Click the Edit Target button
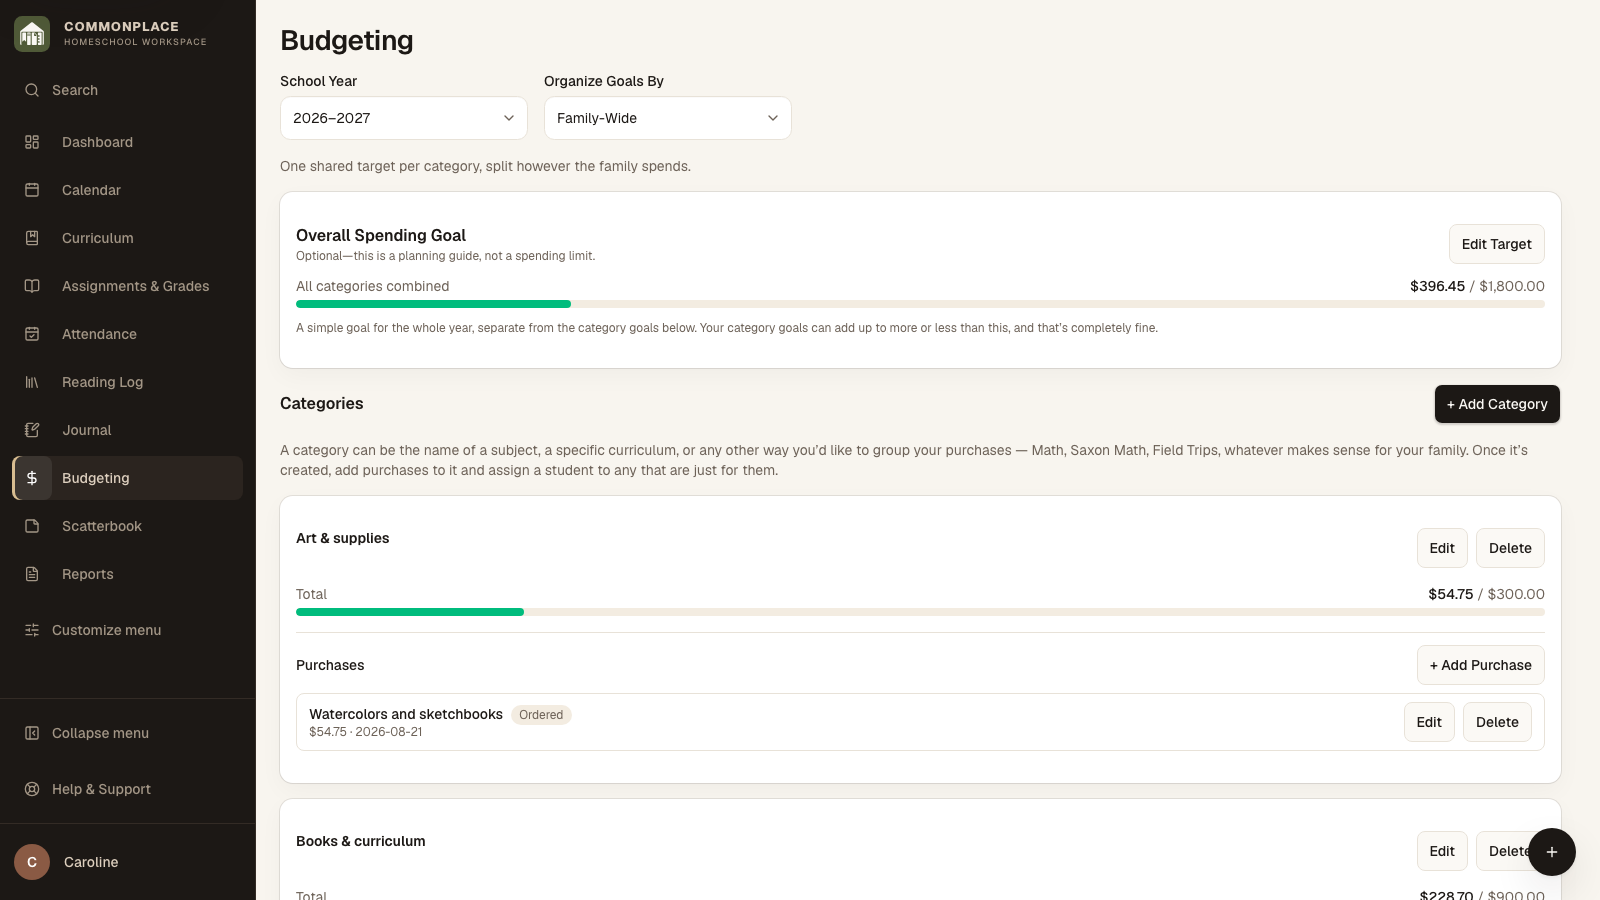This screenshot has width=1600, height=900. click(1497, 244)
